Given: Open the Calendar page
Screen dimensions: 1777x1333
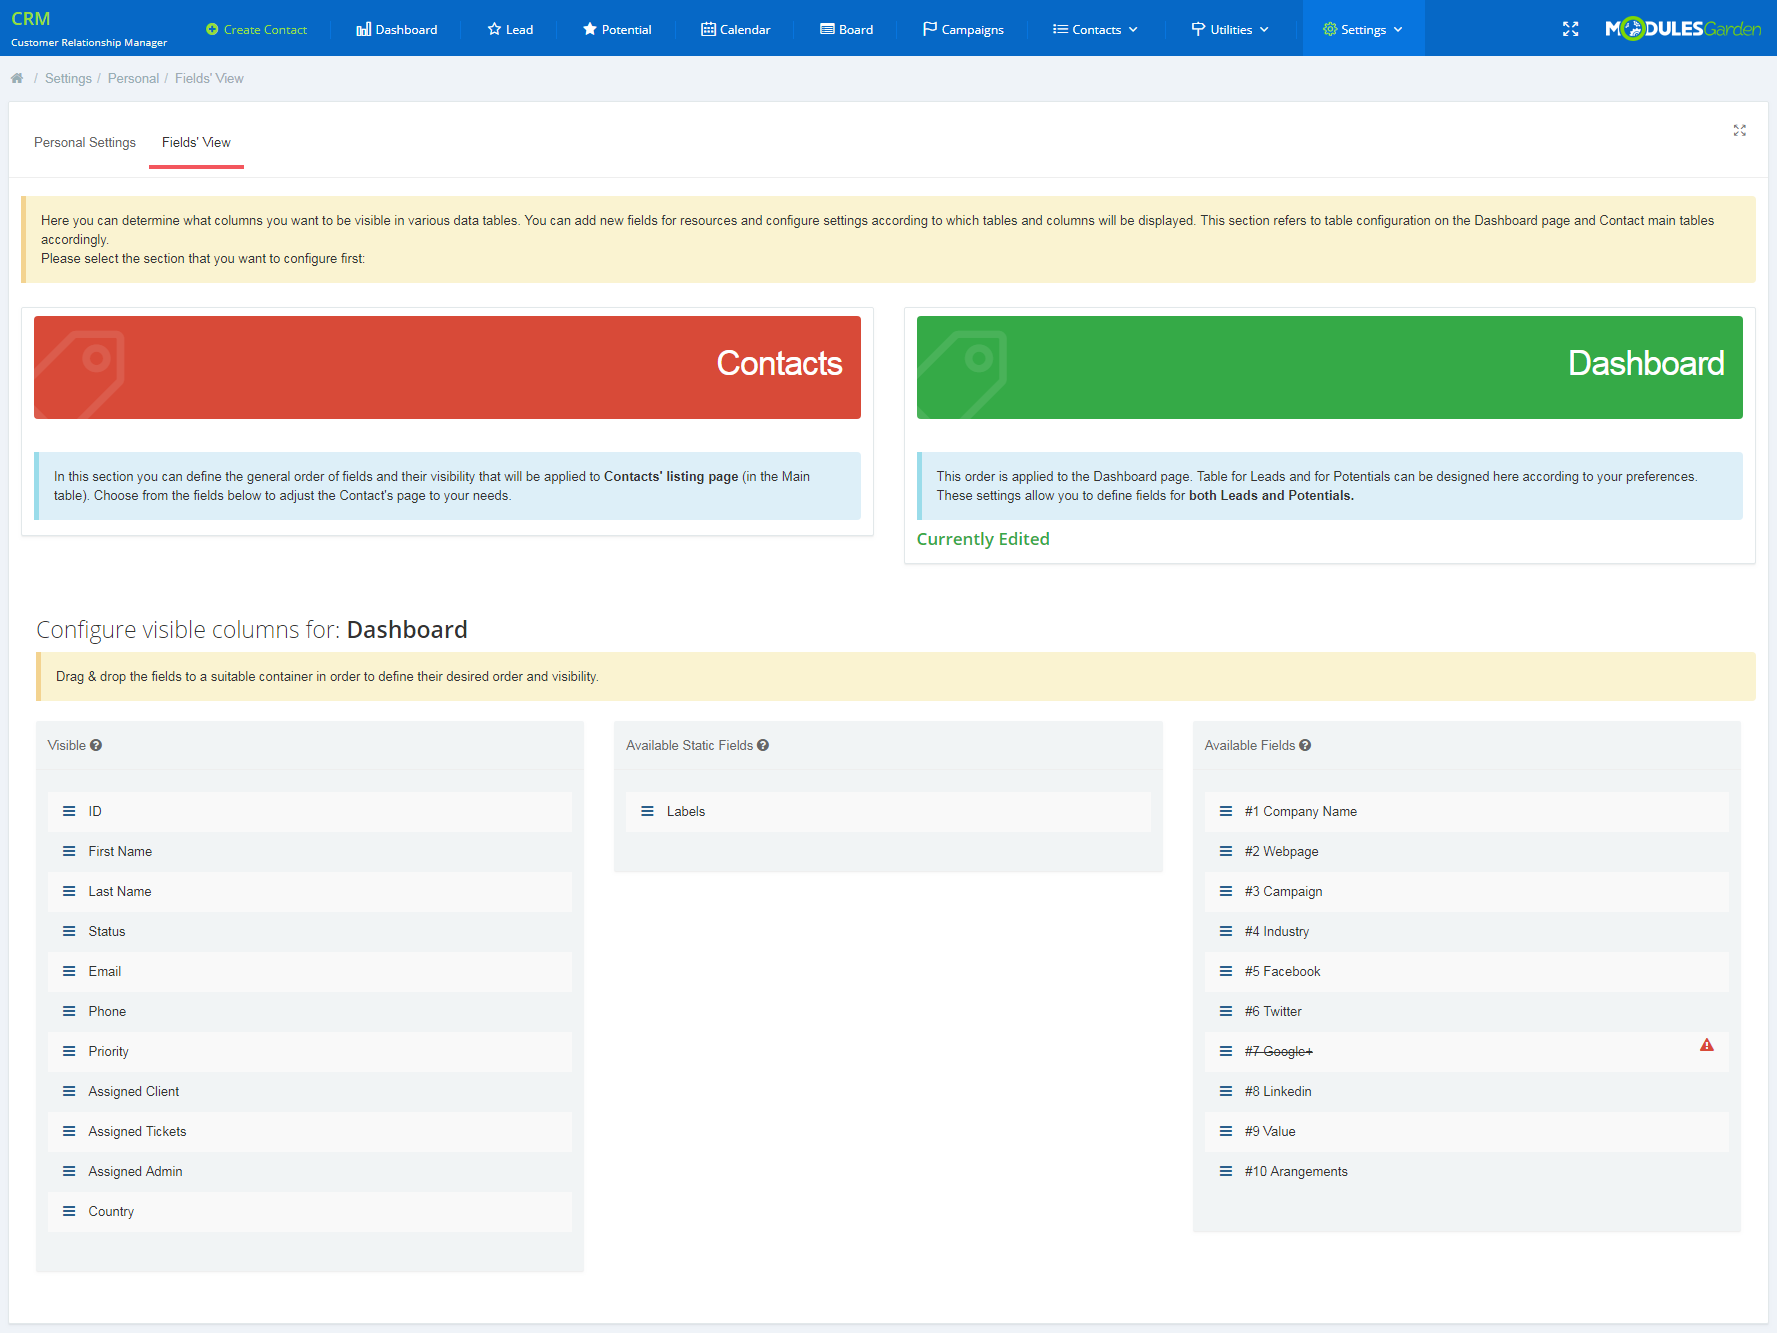Looking at the screenshot, I should [x=735, y=29].
